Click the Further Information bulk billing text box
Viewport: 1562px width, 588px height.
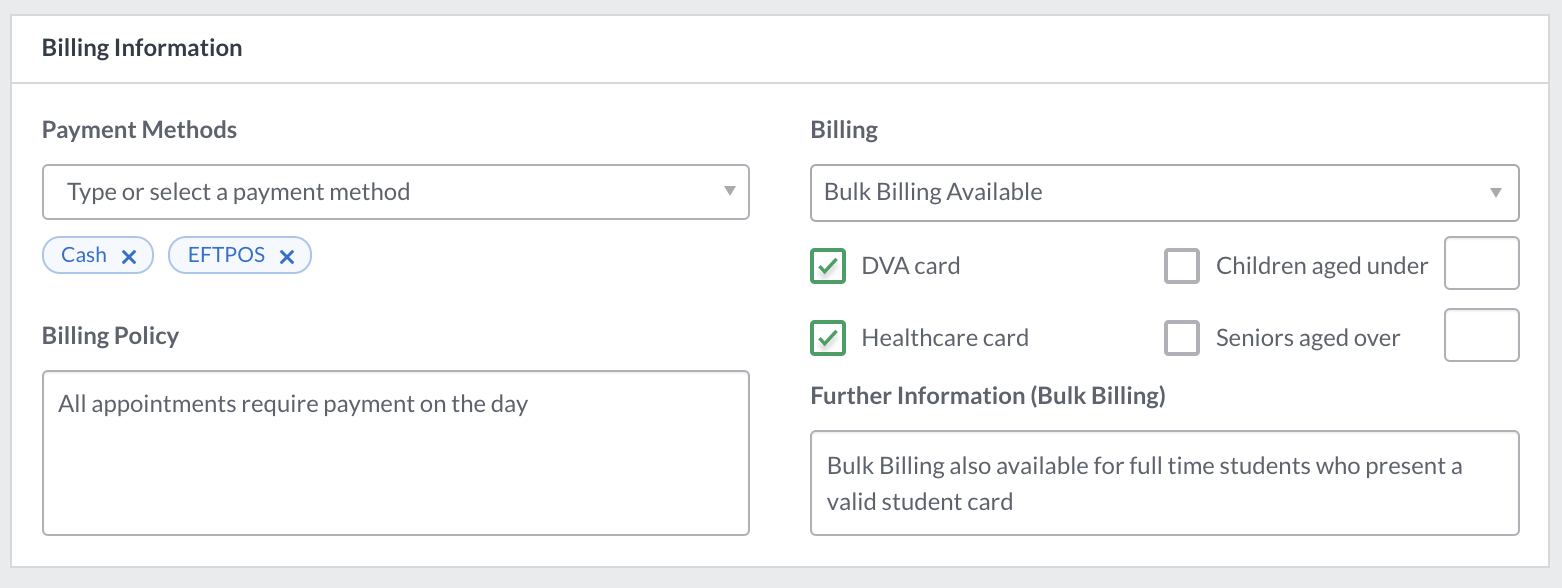point(1164,483)
